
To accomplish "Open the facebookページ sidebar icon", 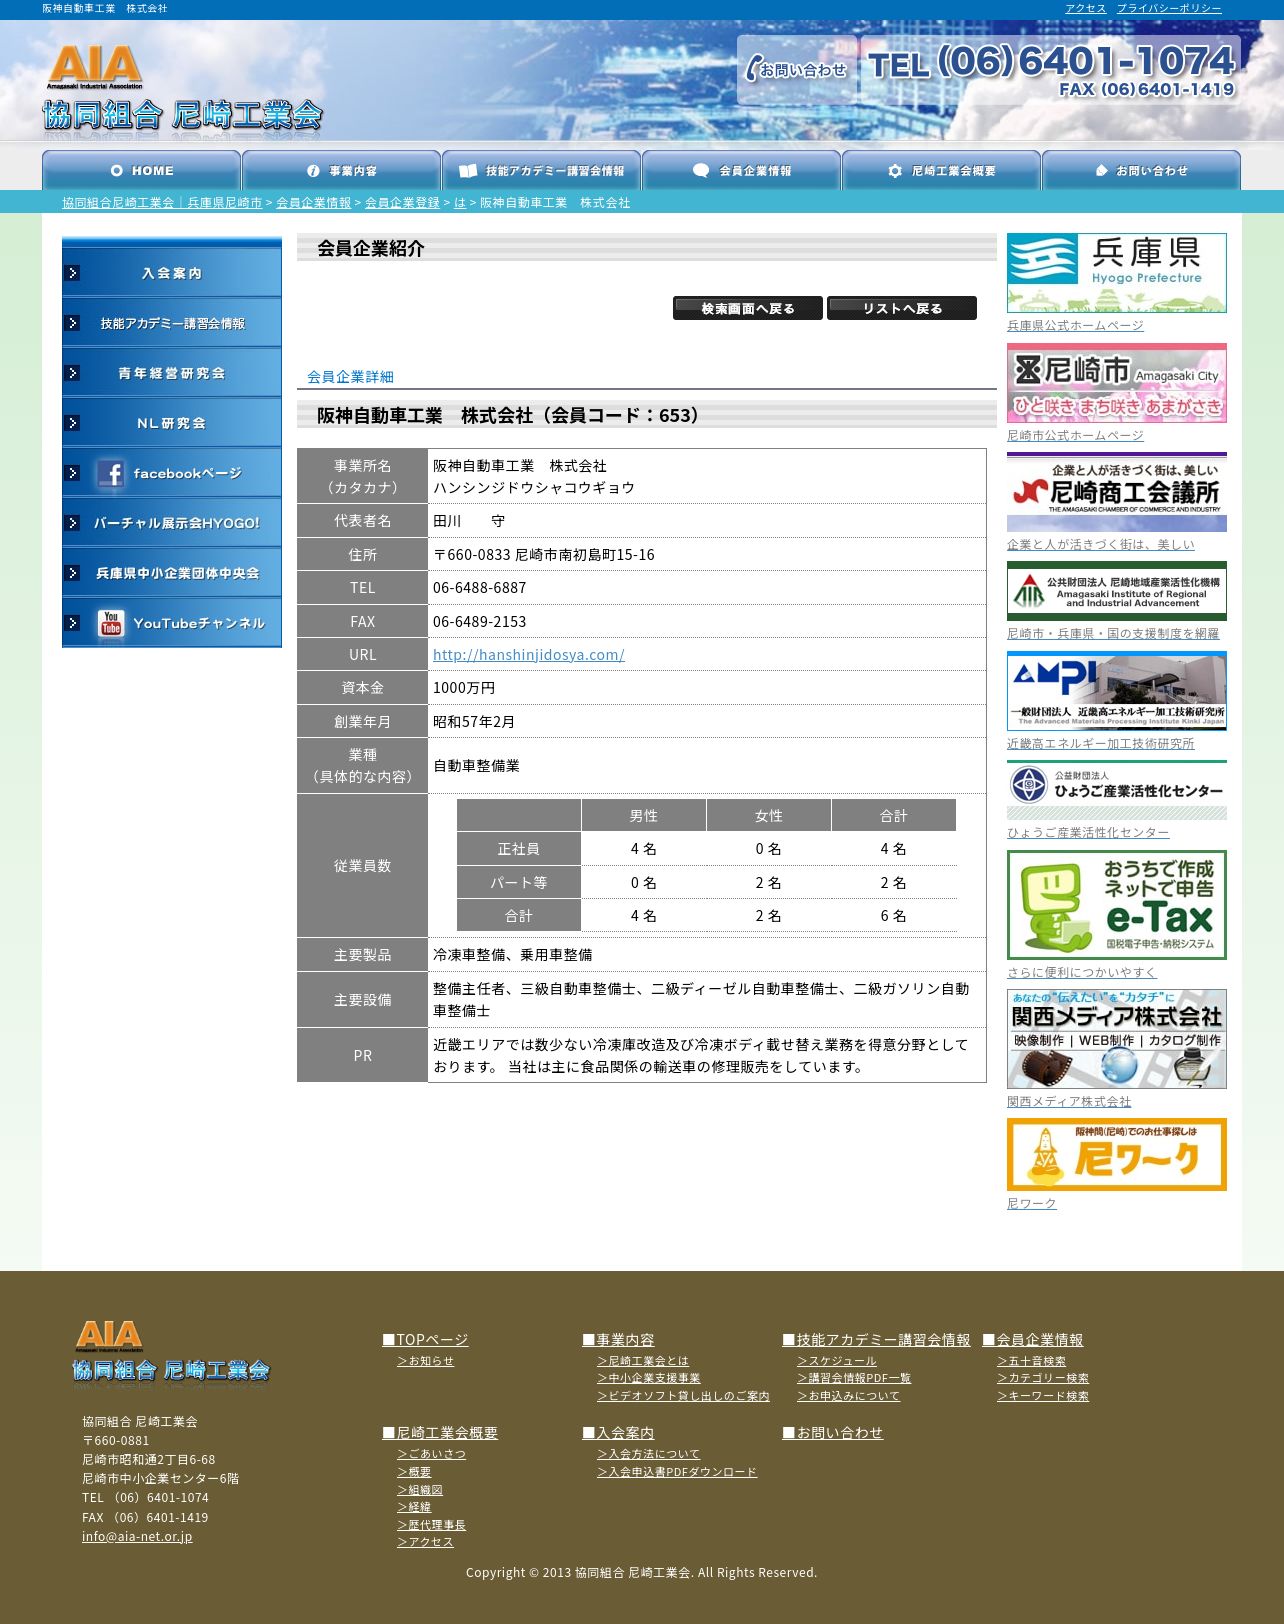I will tap(172, 472).
